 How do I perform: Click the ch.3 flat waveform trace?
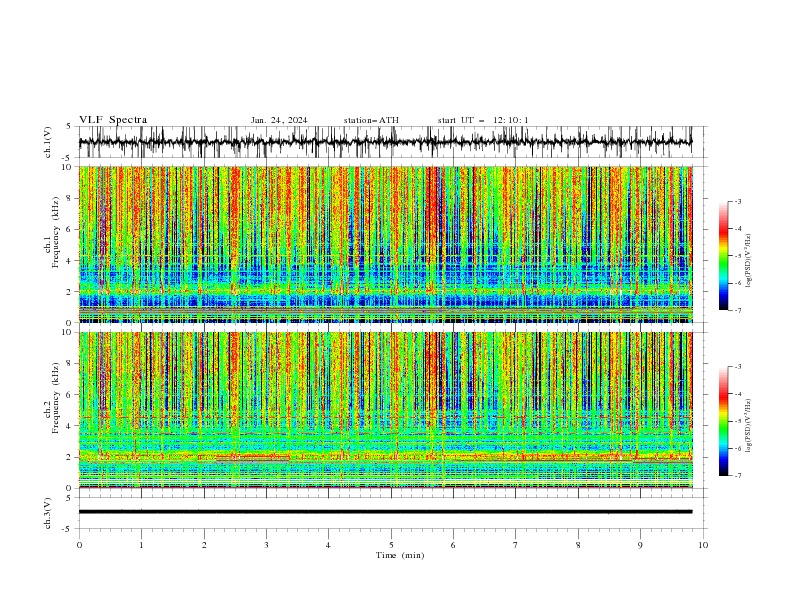click(385, 512)
